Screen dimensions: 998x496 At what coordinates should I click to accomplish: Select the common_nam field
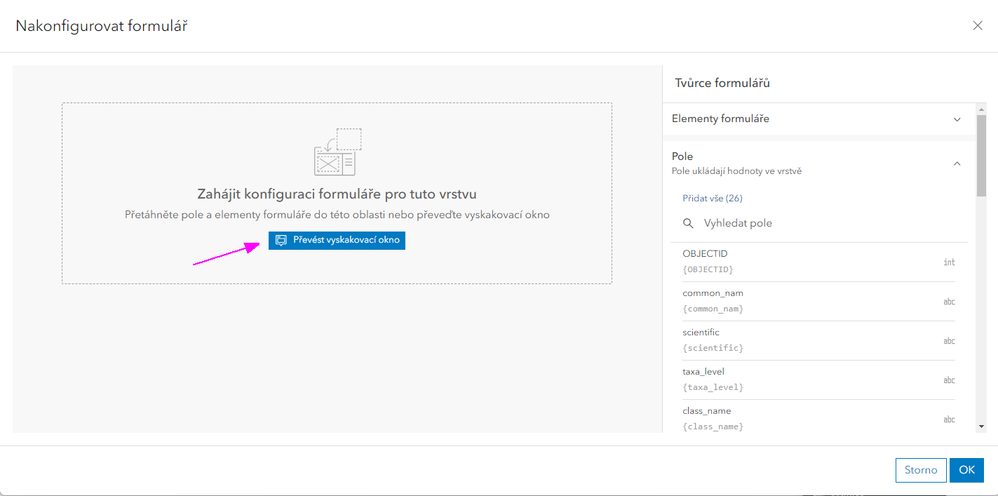click(819, 301)
